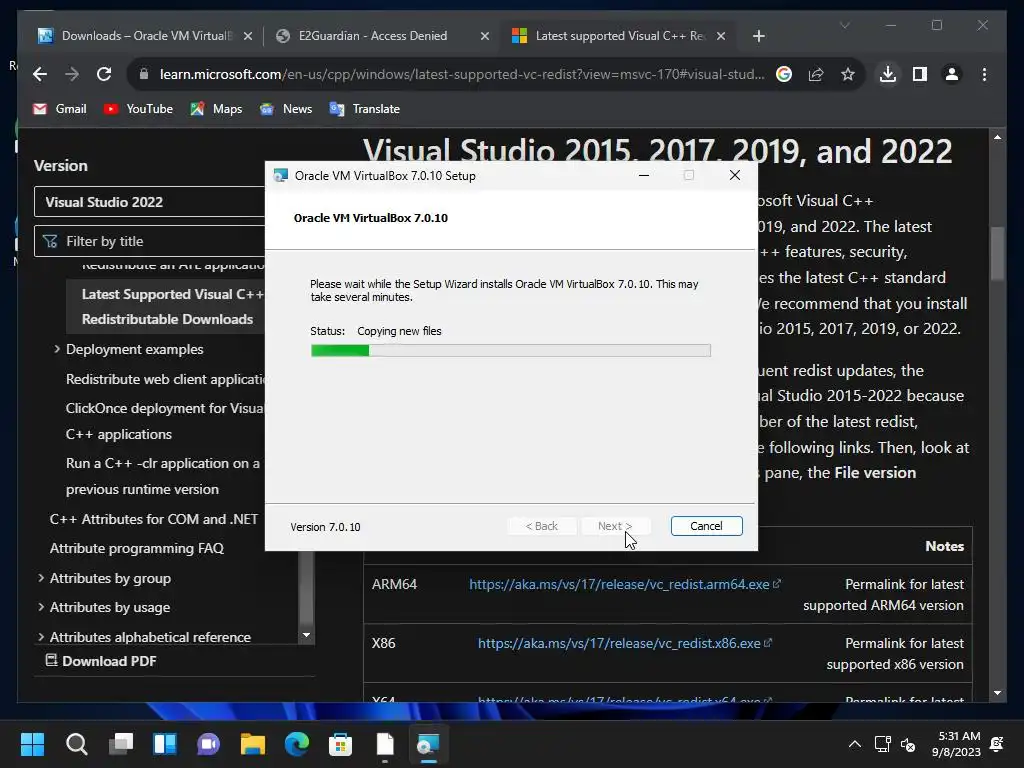Open a new browser tab
The height and width of the screenshot is (768, 1024).
pos(758,36)
